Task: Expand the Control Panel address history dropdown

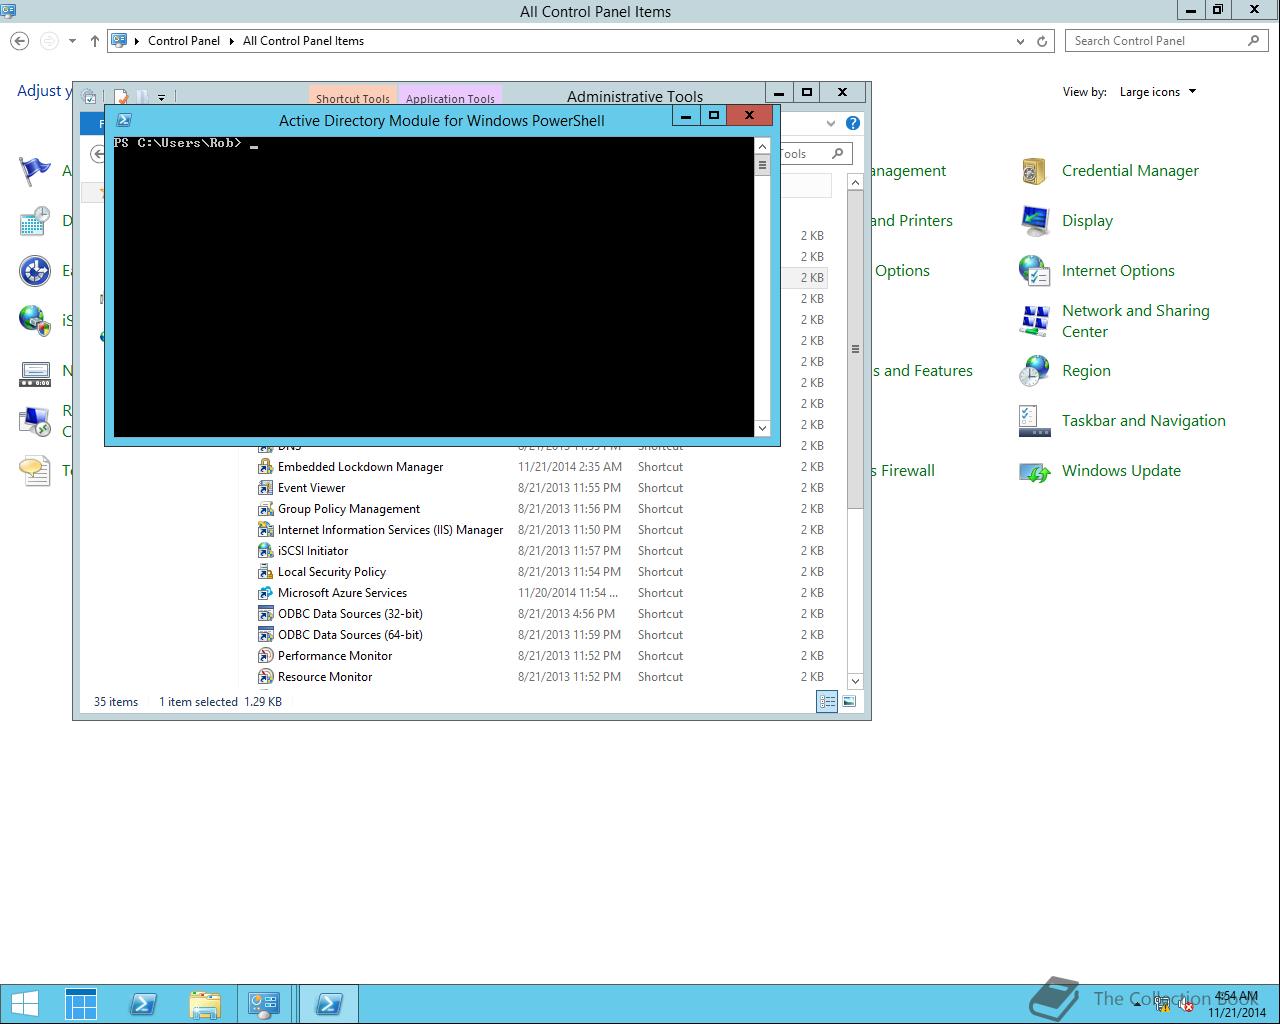Action: (x=1020, y=41)
